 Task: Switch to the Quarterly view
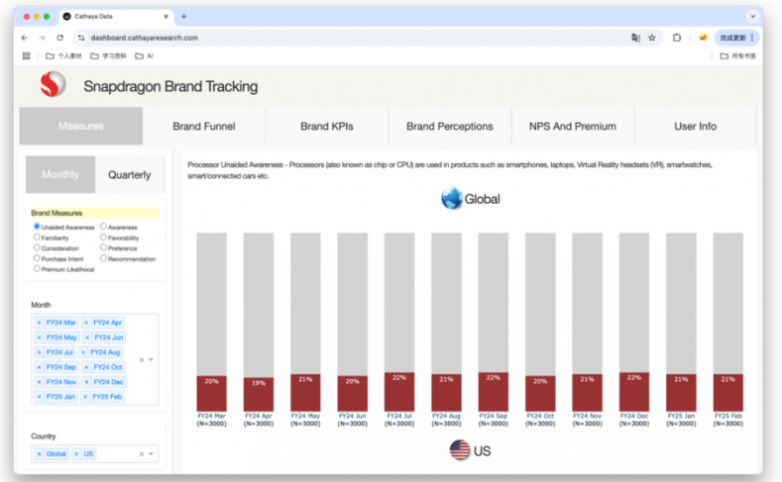(129, 175)
